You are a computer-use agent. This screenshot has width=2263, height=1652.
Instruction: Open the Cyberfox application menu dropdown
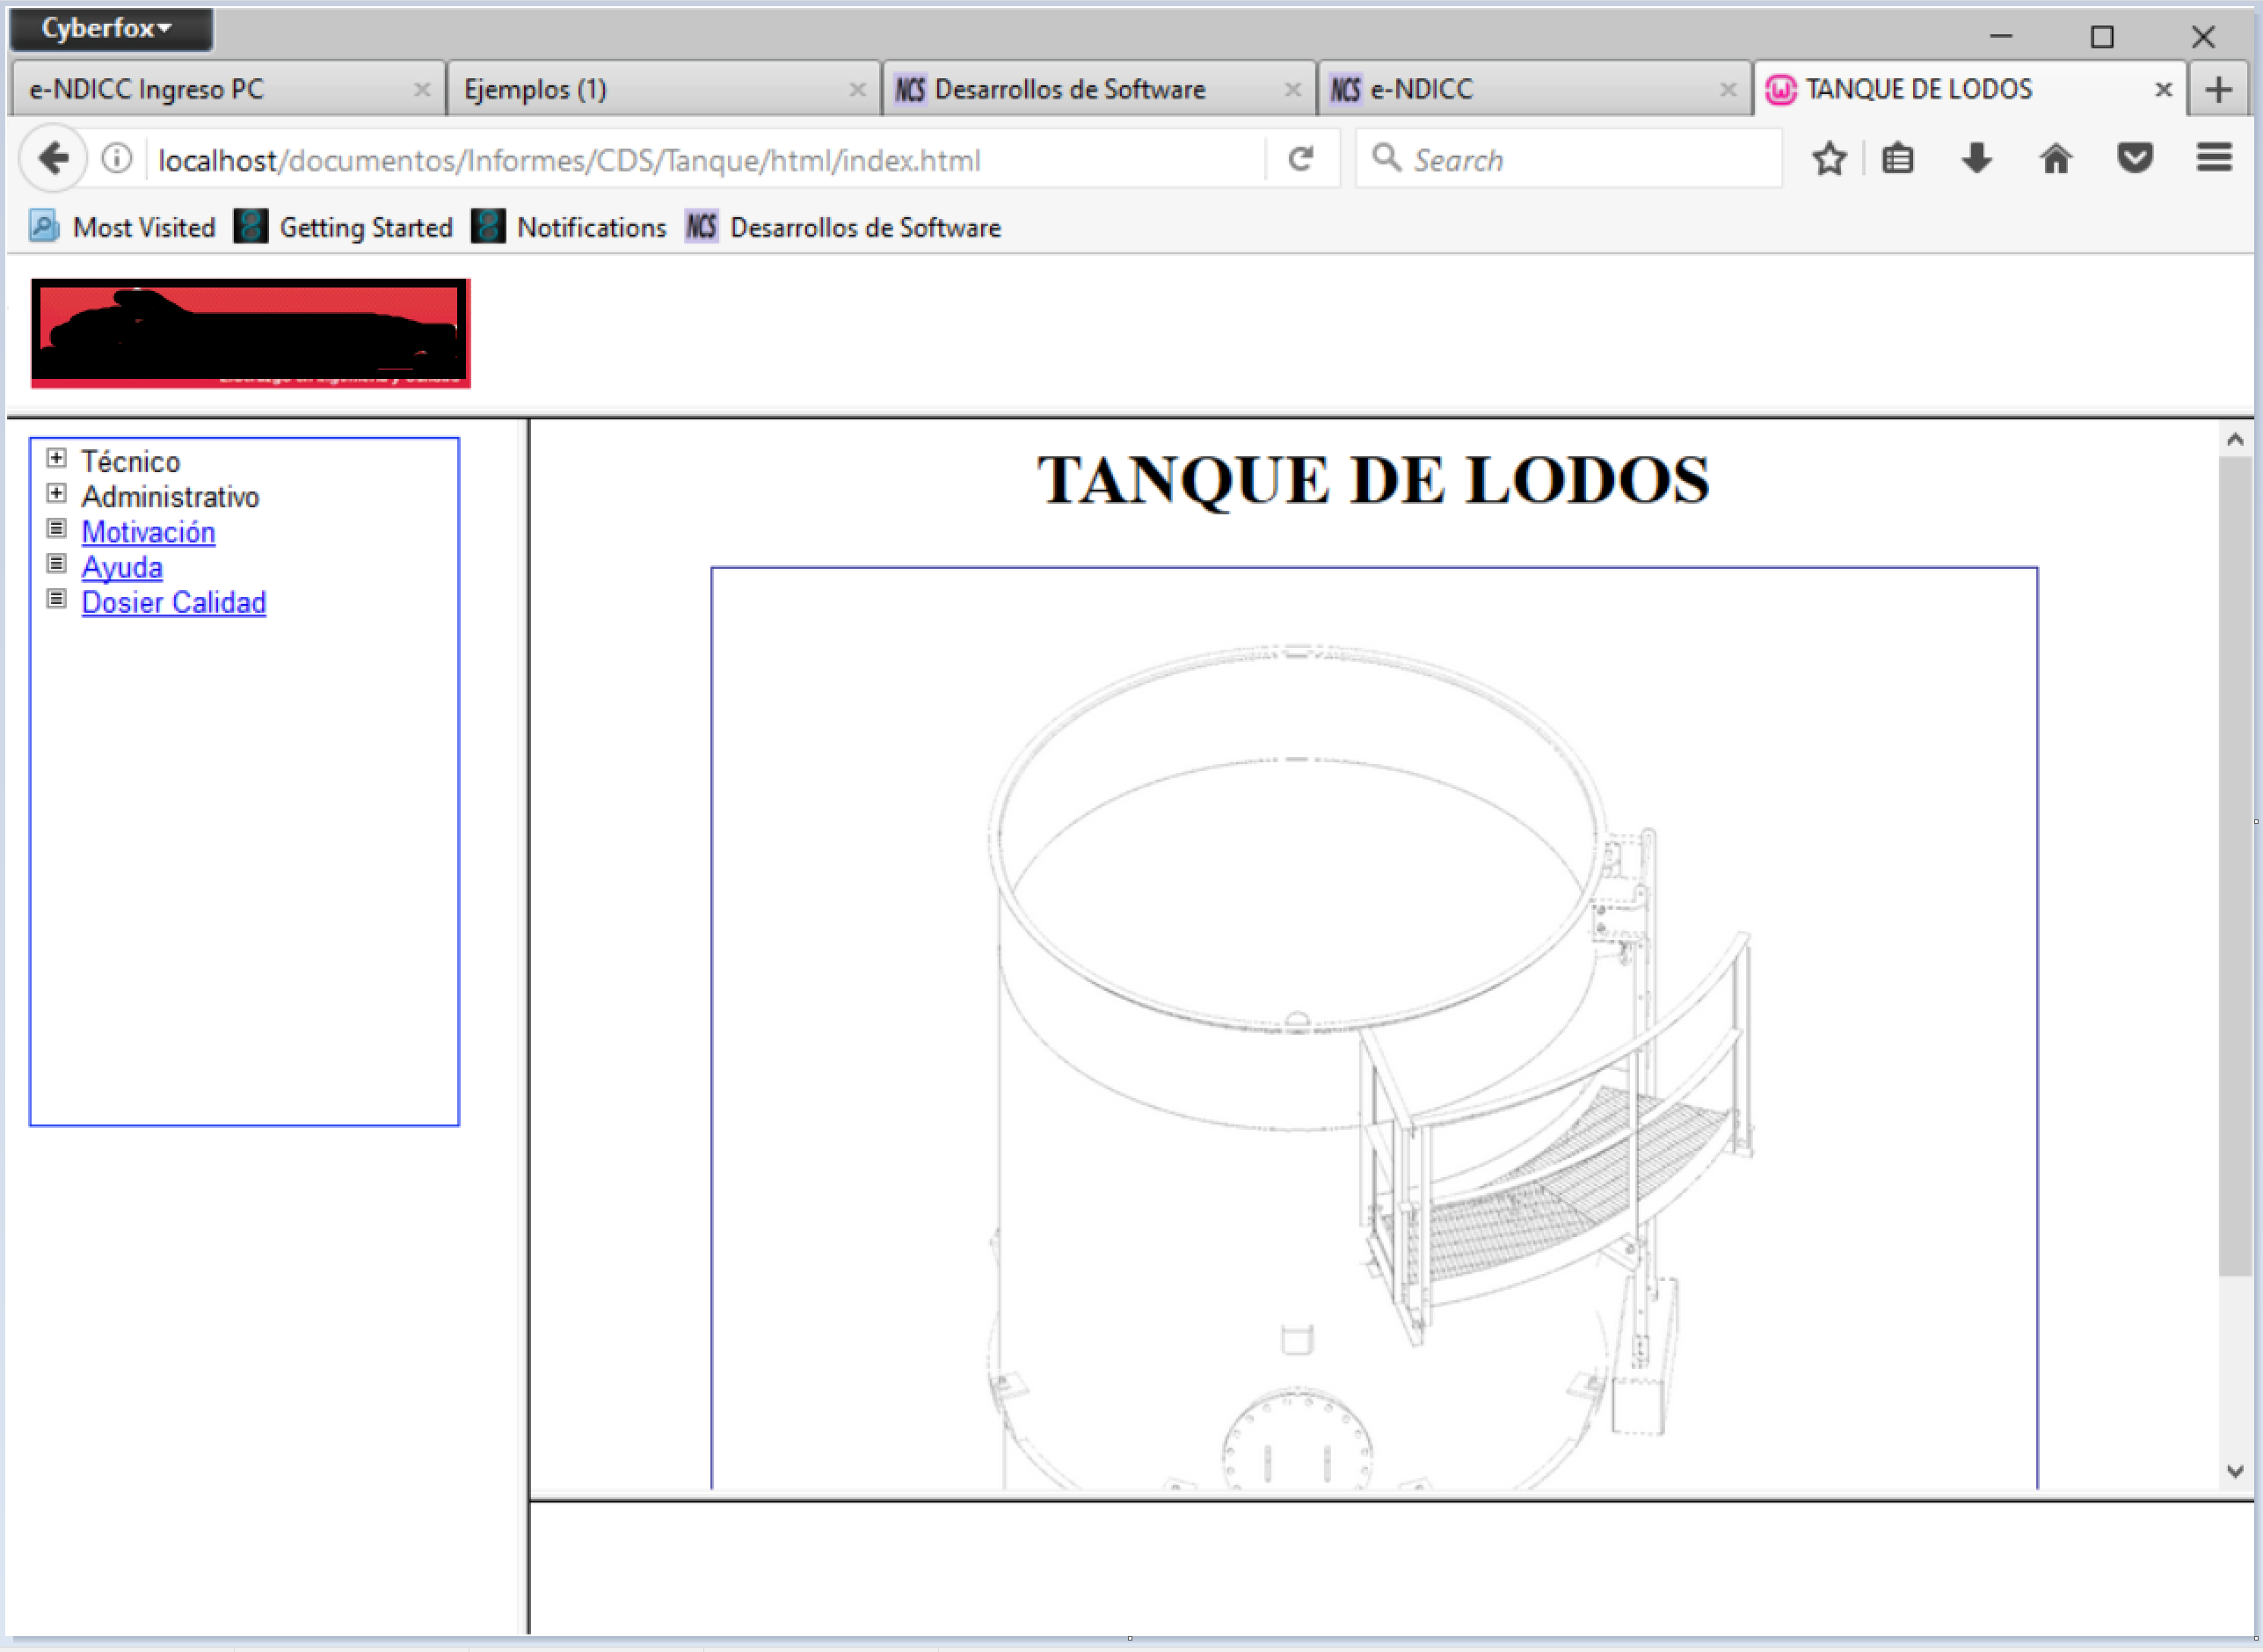[x=110, y=29]
